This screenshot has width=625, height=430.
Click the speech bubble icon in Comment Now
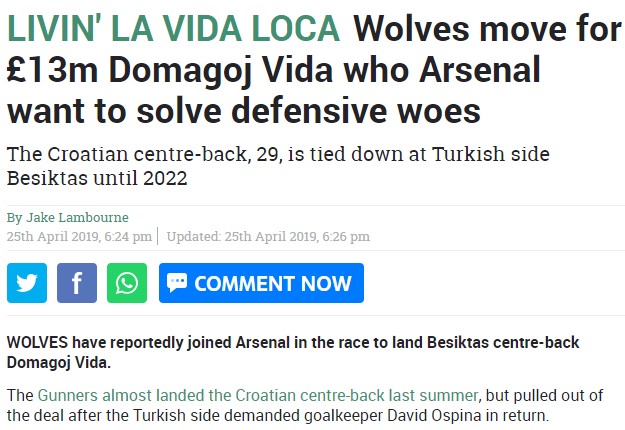[177, 283]
